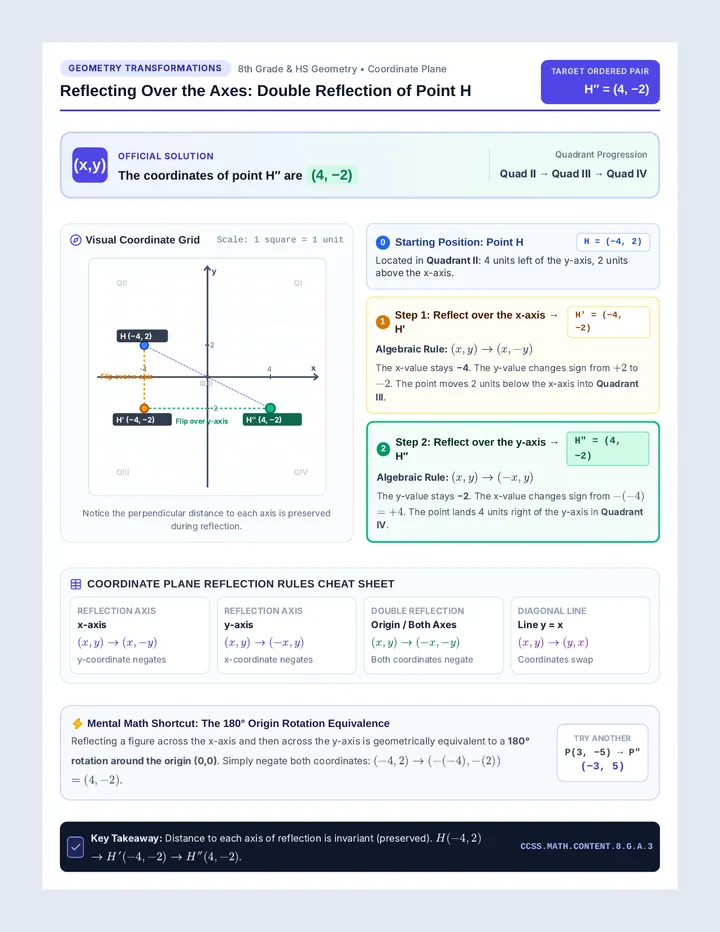This screenshot has height=932, width=720.
Task: Click the QI quadrant label
Action: pyautogui.click(x=298, y=283)
